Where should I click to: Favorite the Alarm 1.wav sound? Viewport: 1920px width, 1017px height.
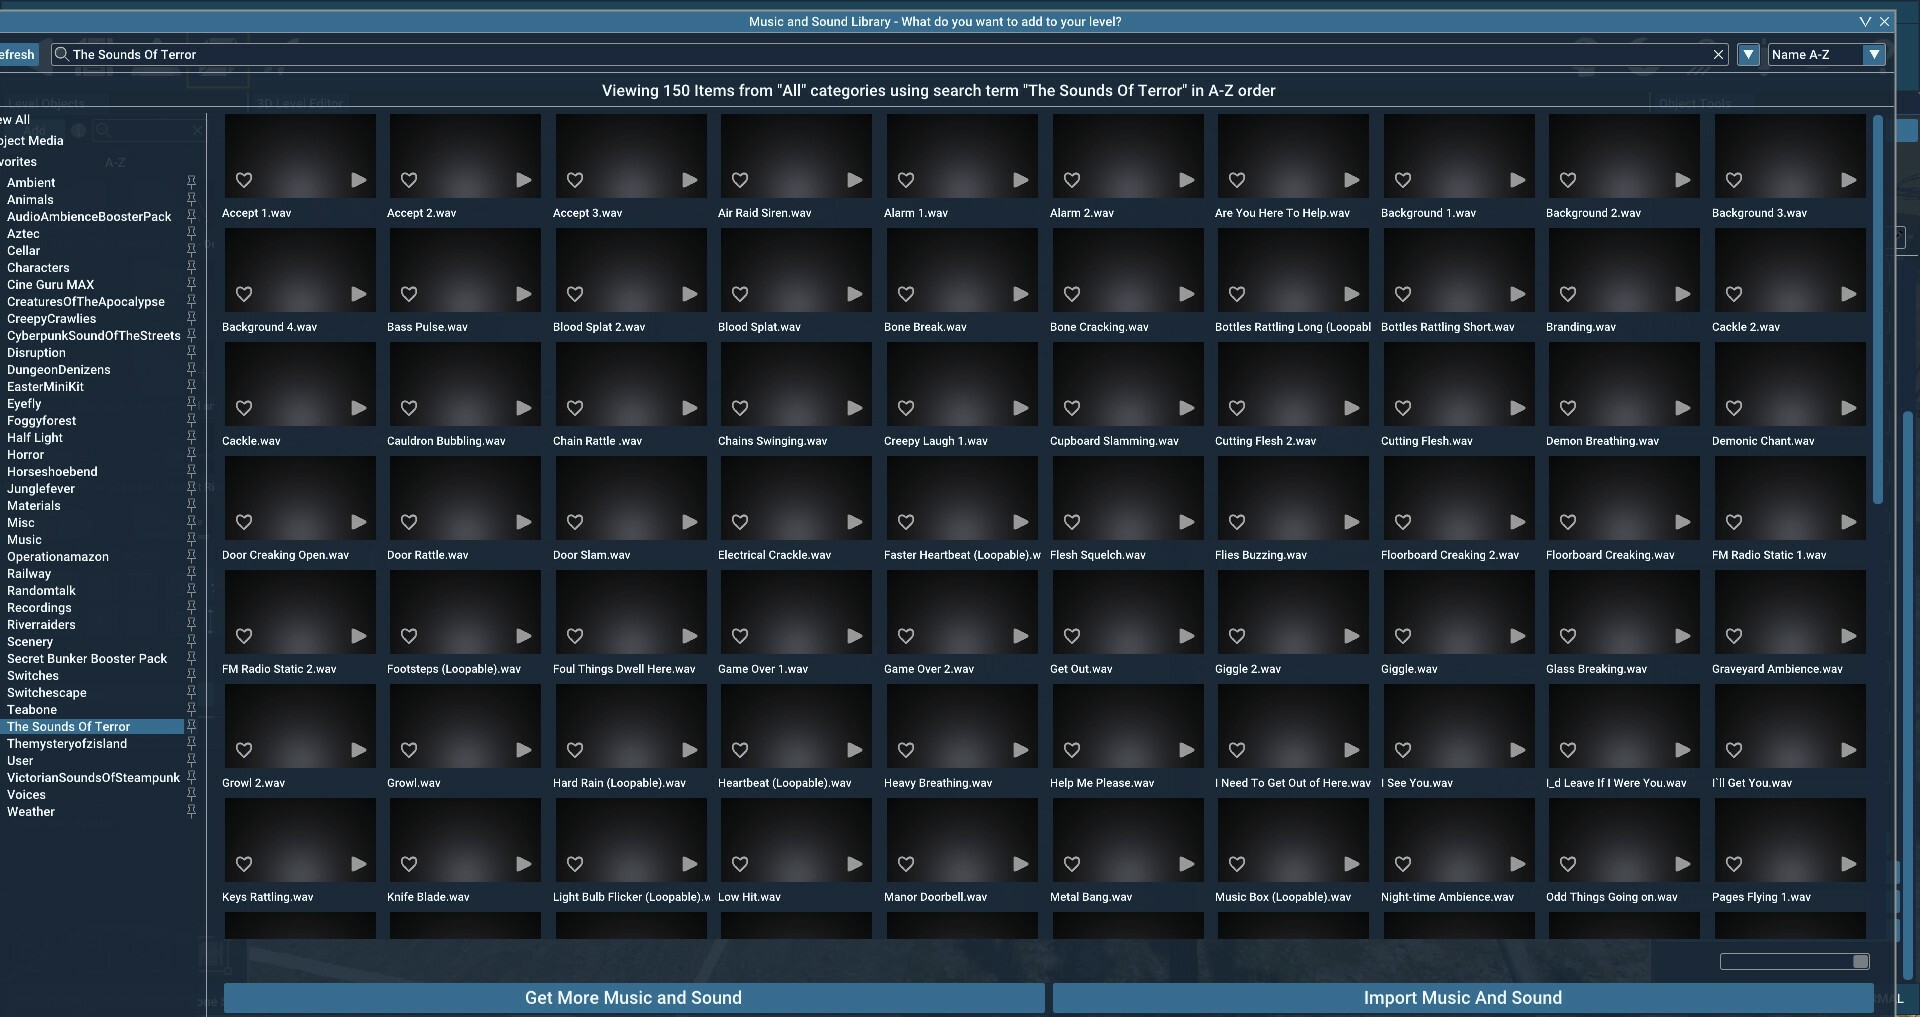click(905, 180)
